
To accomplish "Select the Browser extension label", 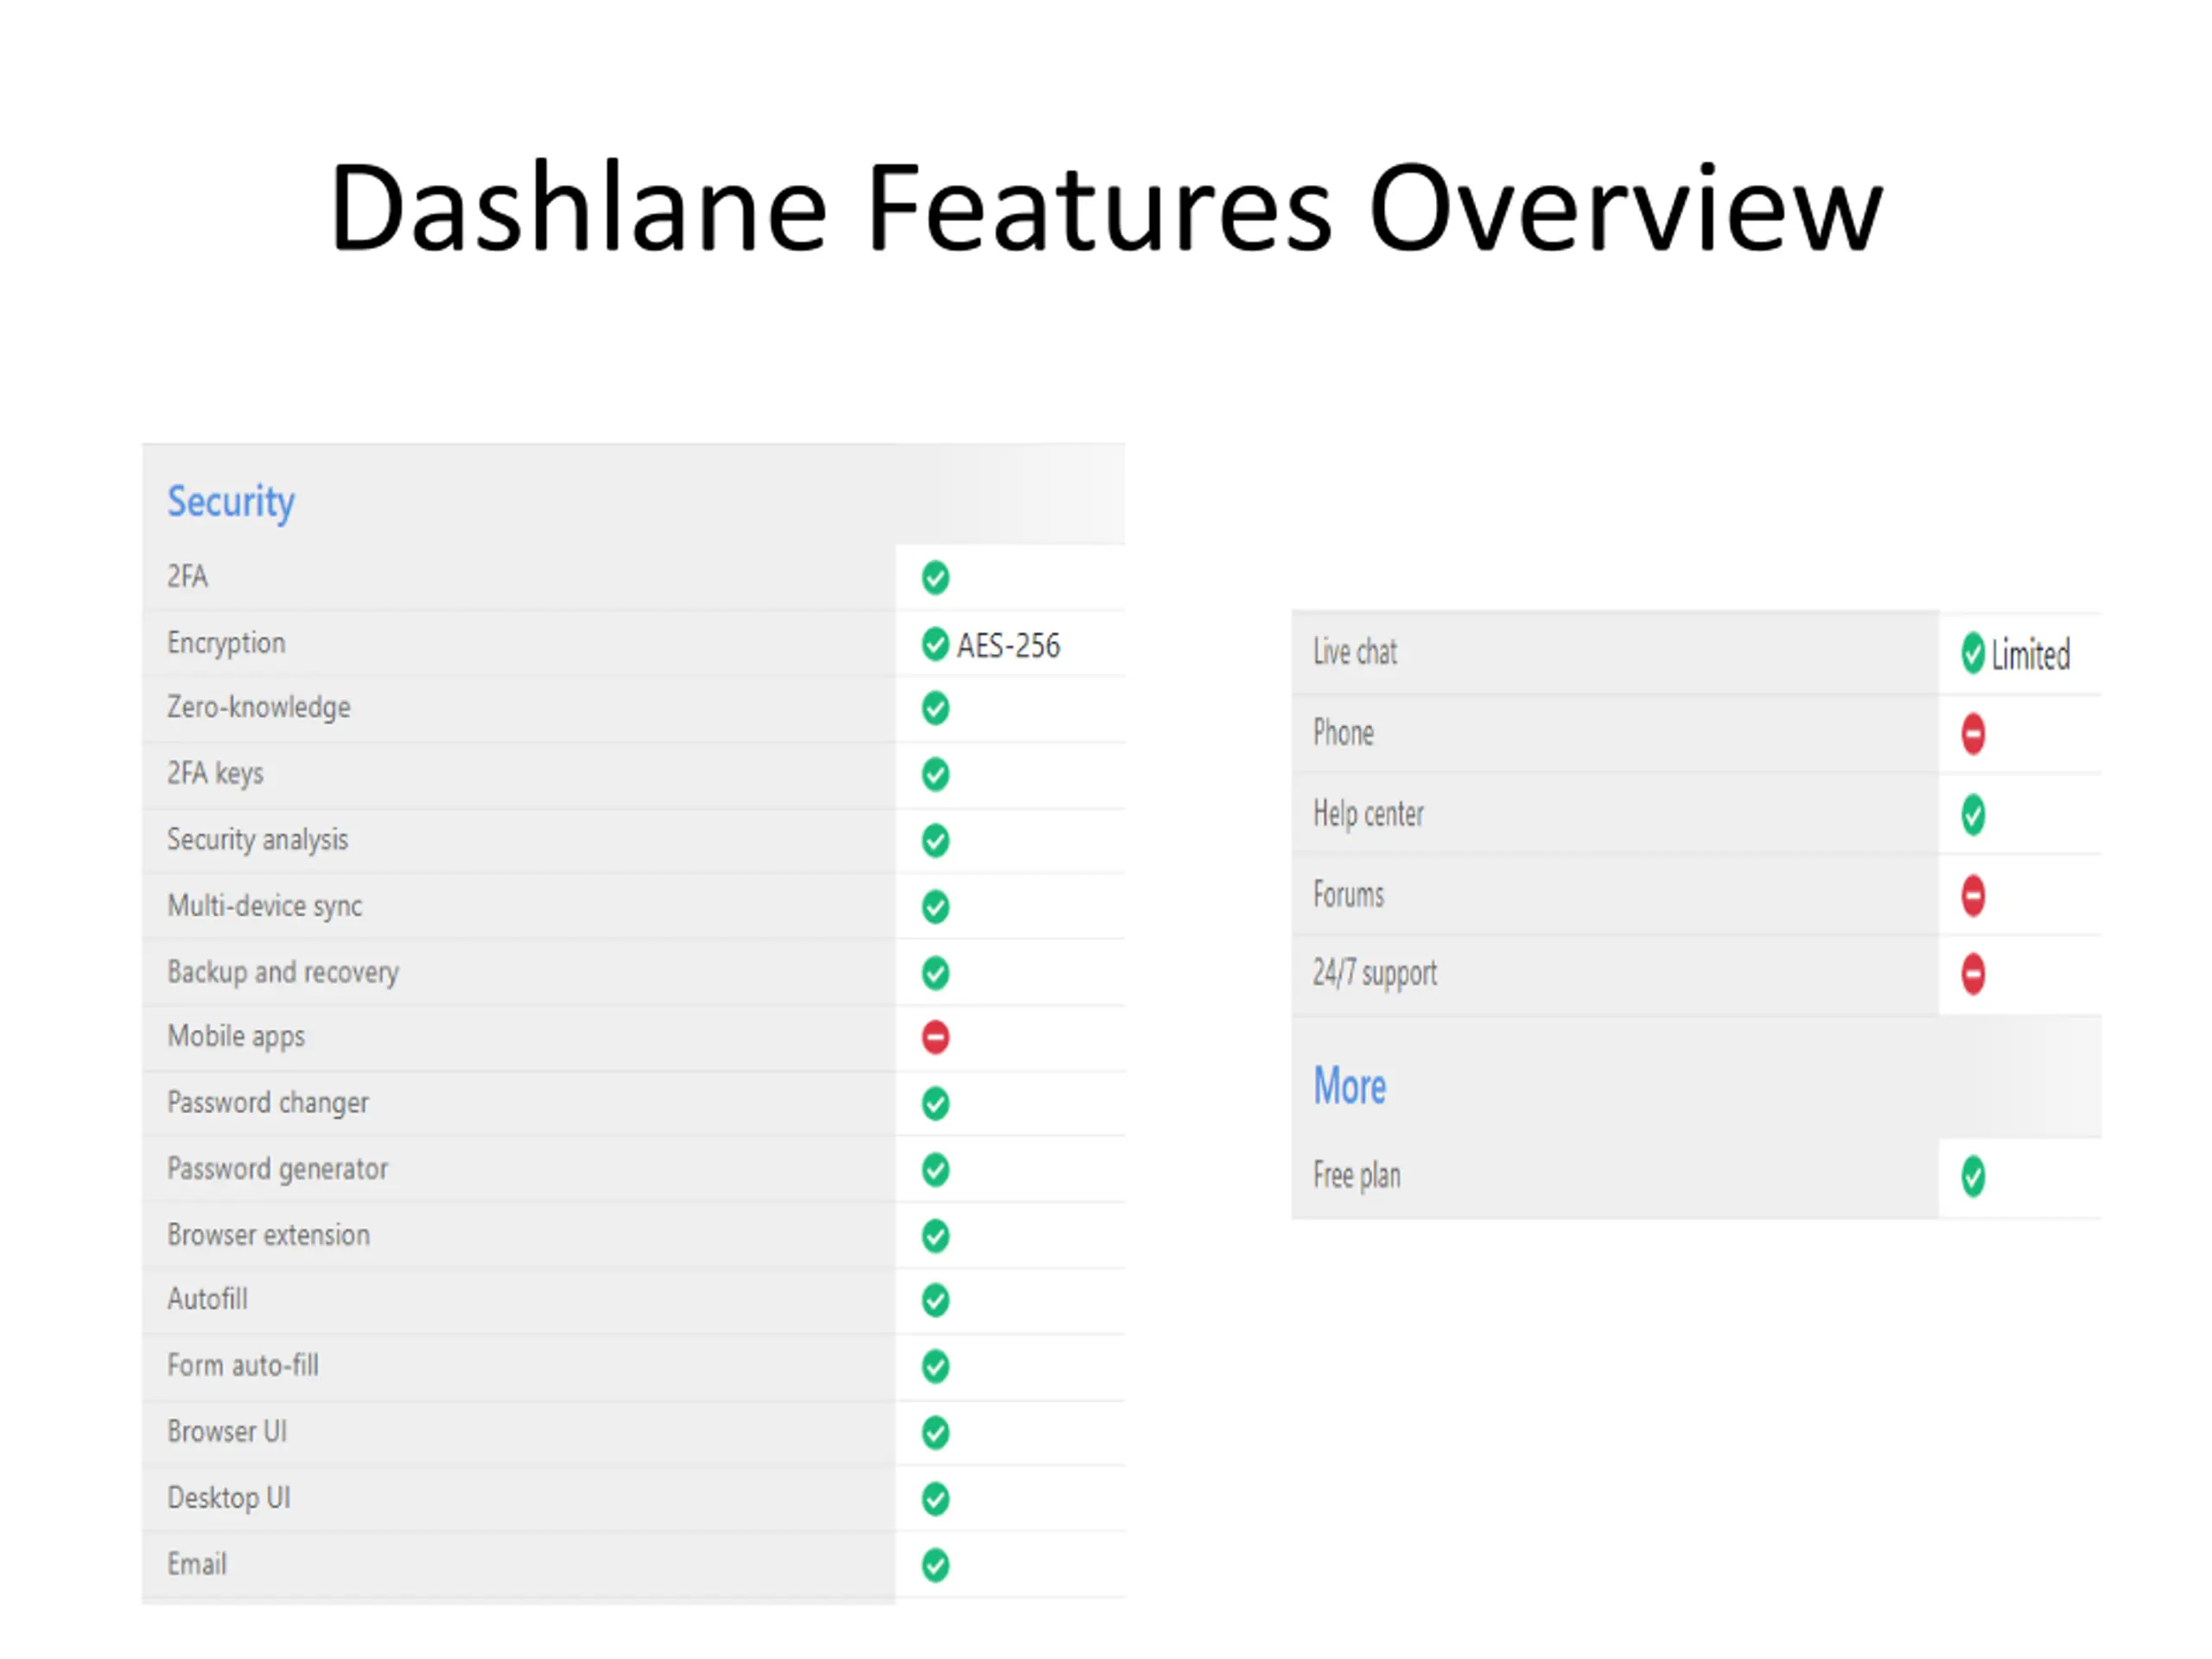I will click(x=268, y=1236).
